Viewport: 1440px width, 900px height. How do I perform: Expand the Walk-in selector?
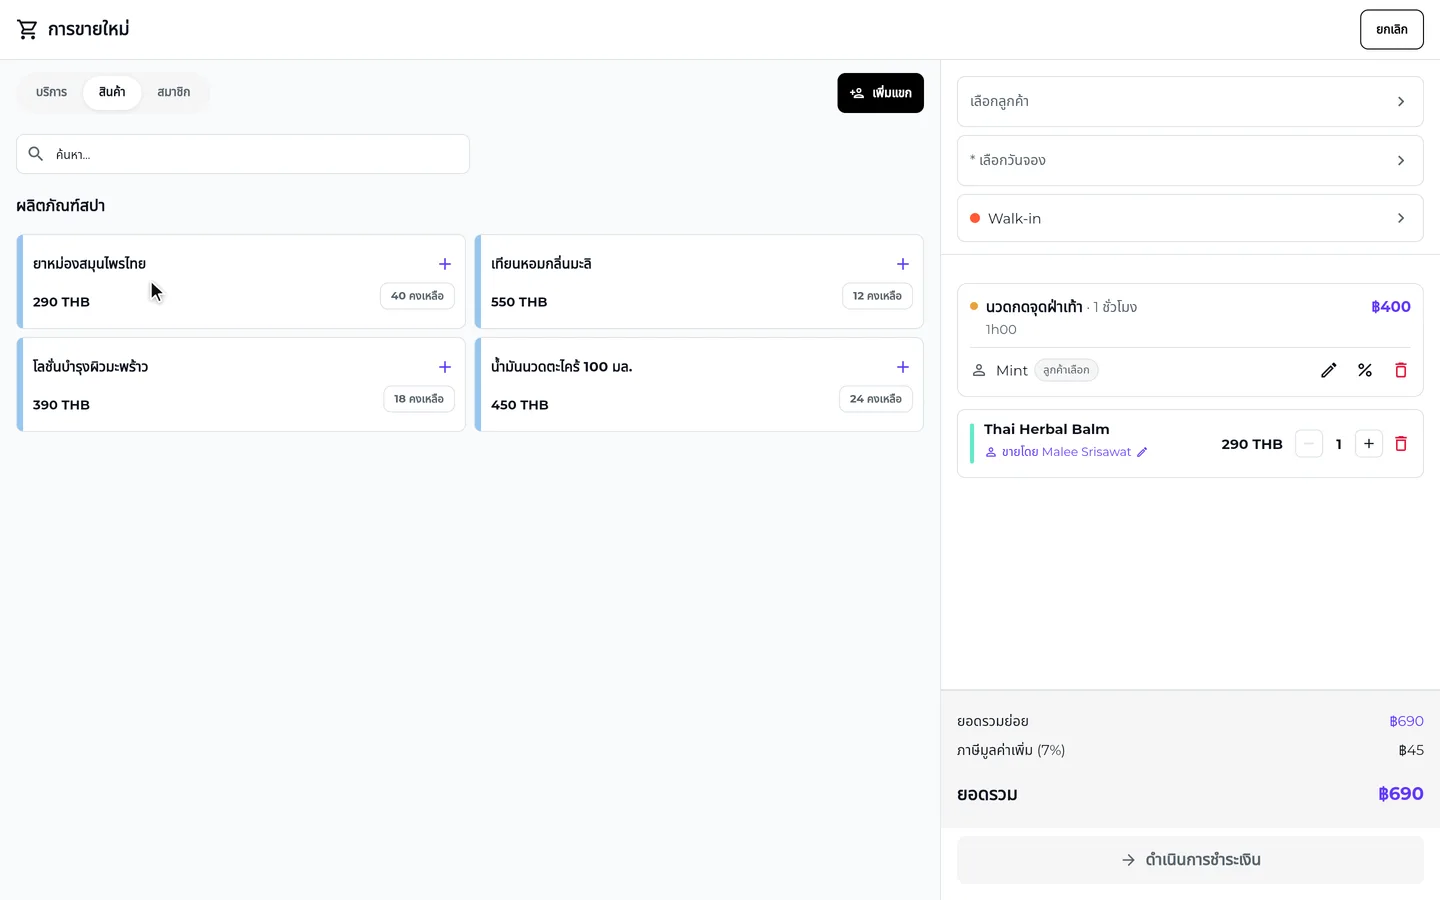click(1190, 218)
